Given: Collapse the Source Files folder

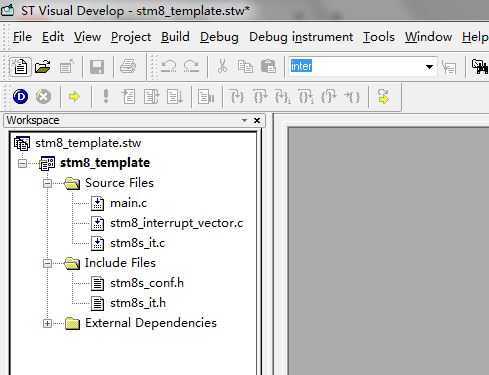Looking at the screenshot, I should tap(47, 183).
